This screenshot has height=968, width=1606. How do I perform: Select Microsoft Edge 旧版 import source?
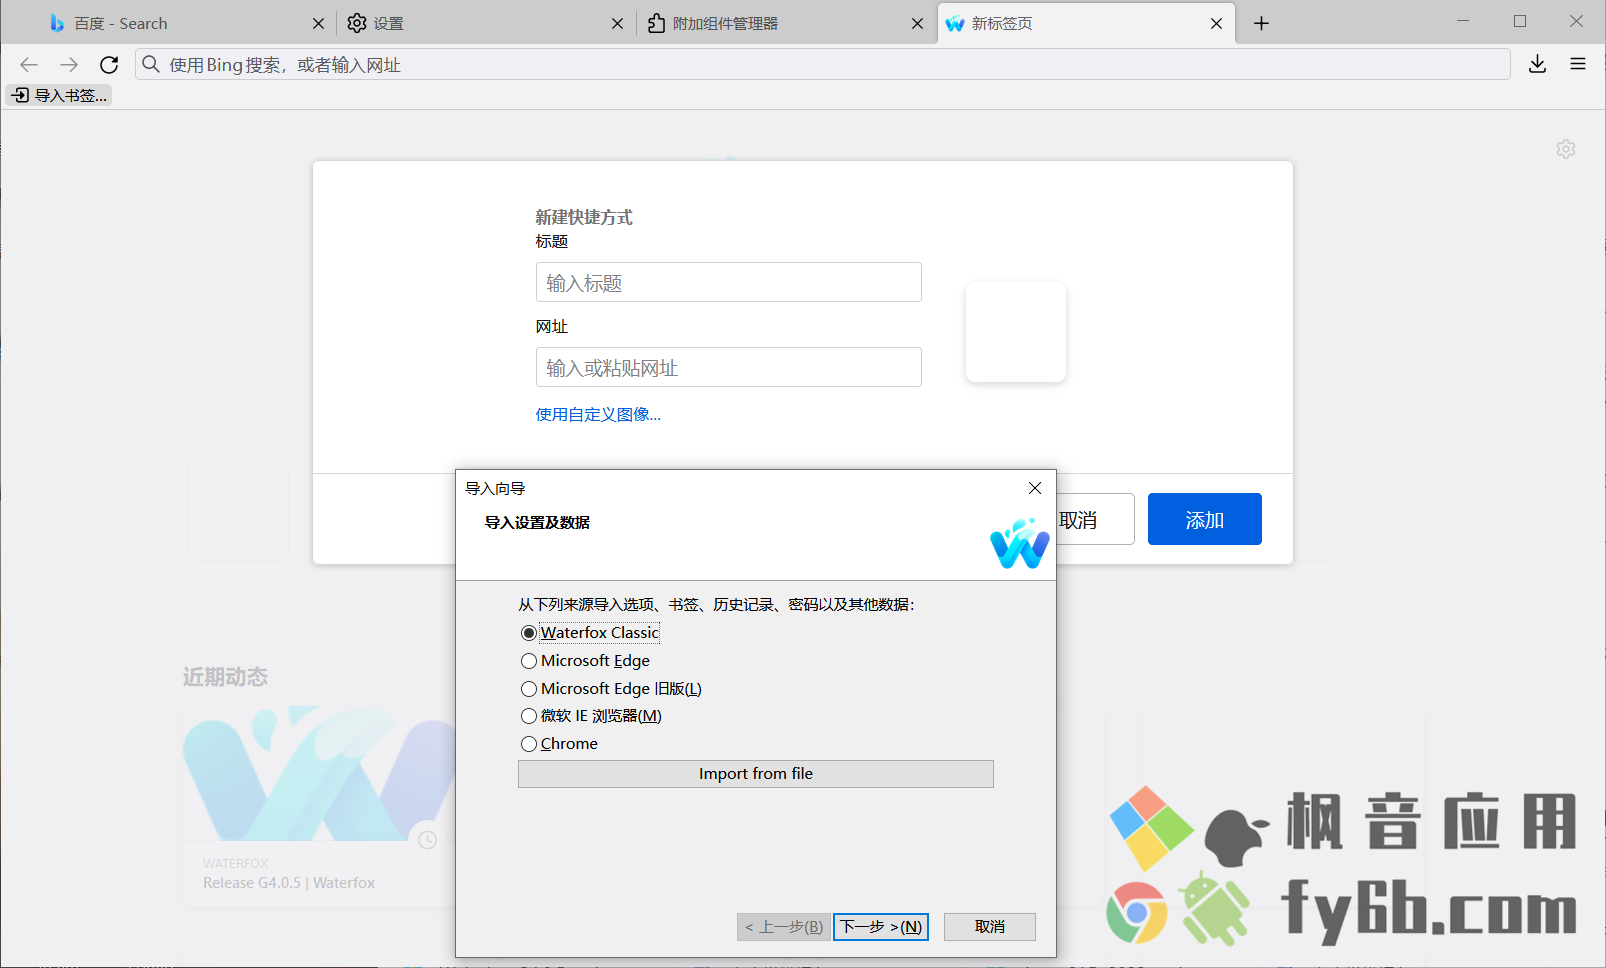[x=611, y=689]
